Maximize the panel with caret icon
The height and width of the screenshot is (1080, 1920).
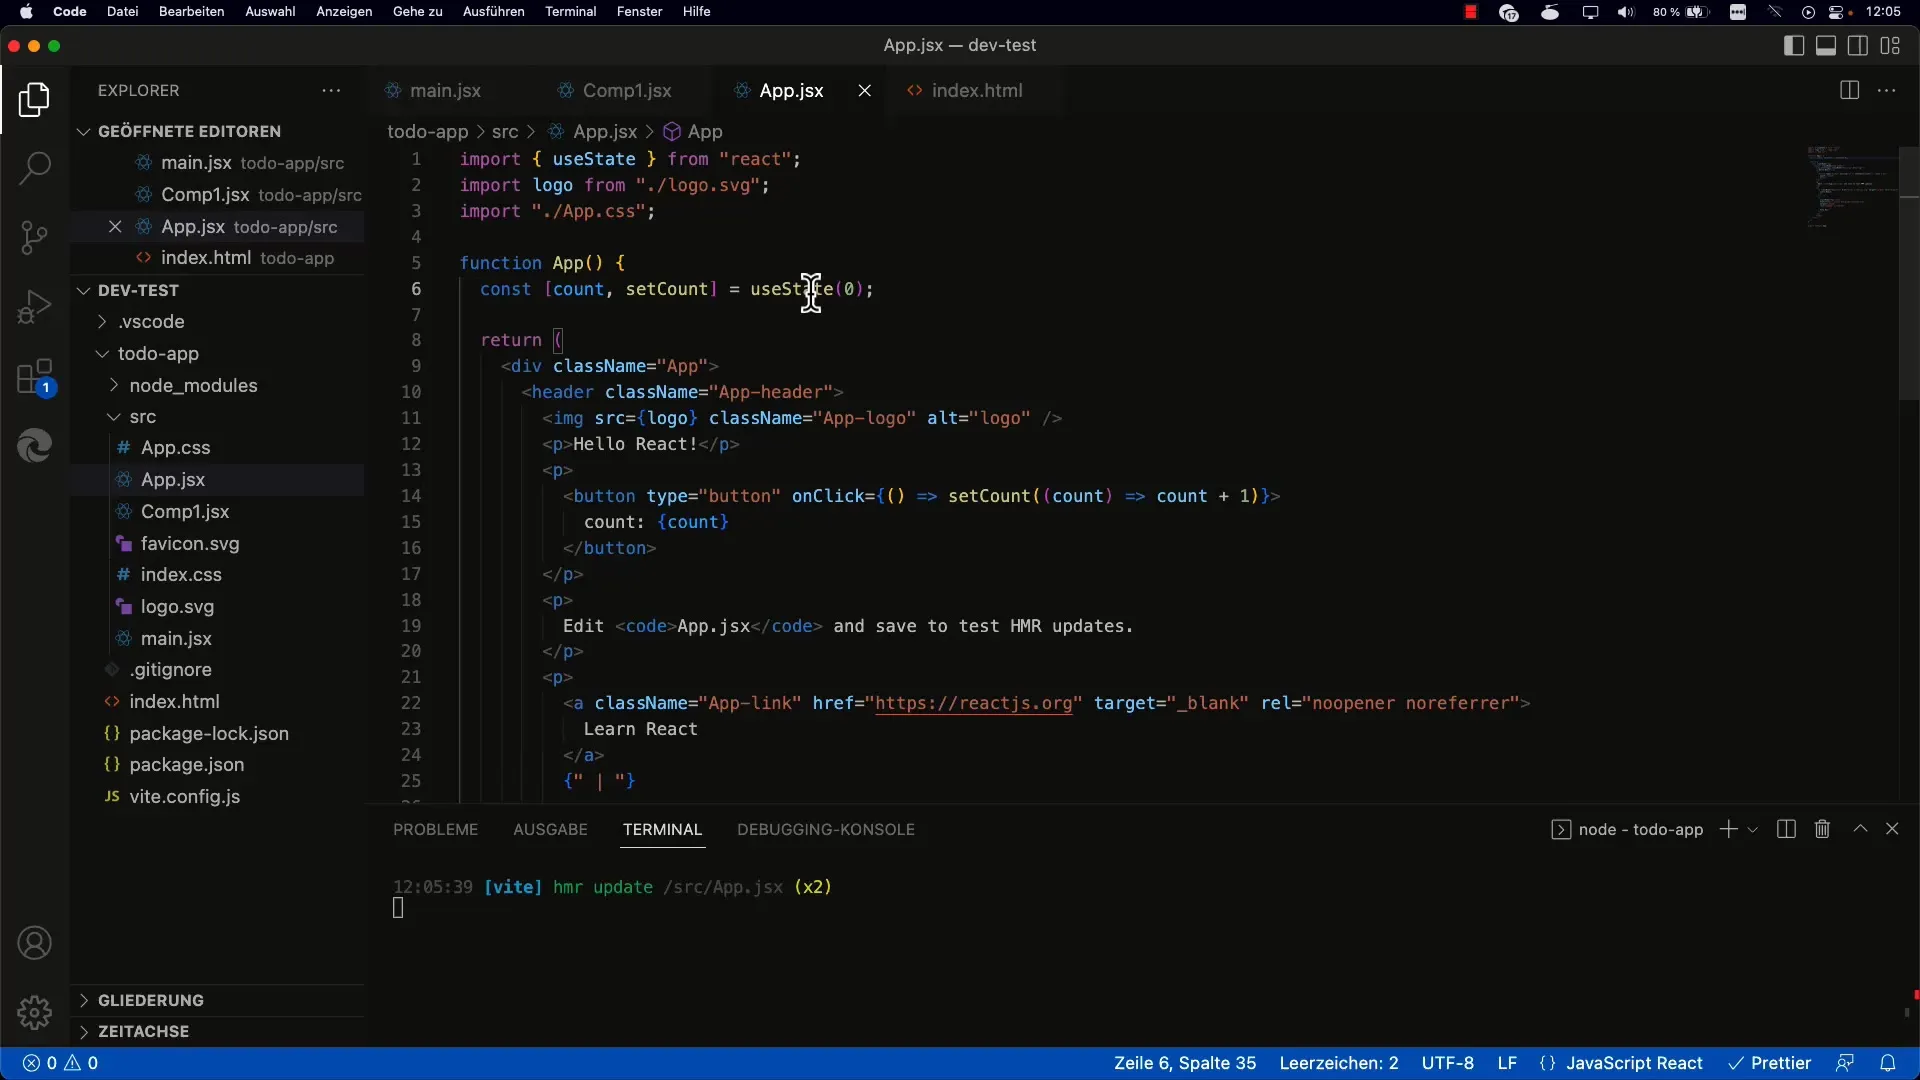[1860, 829]
